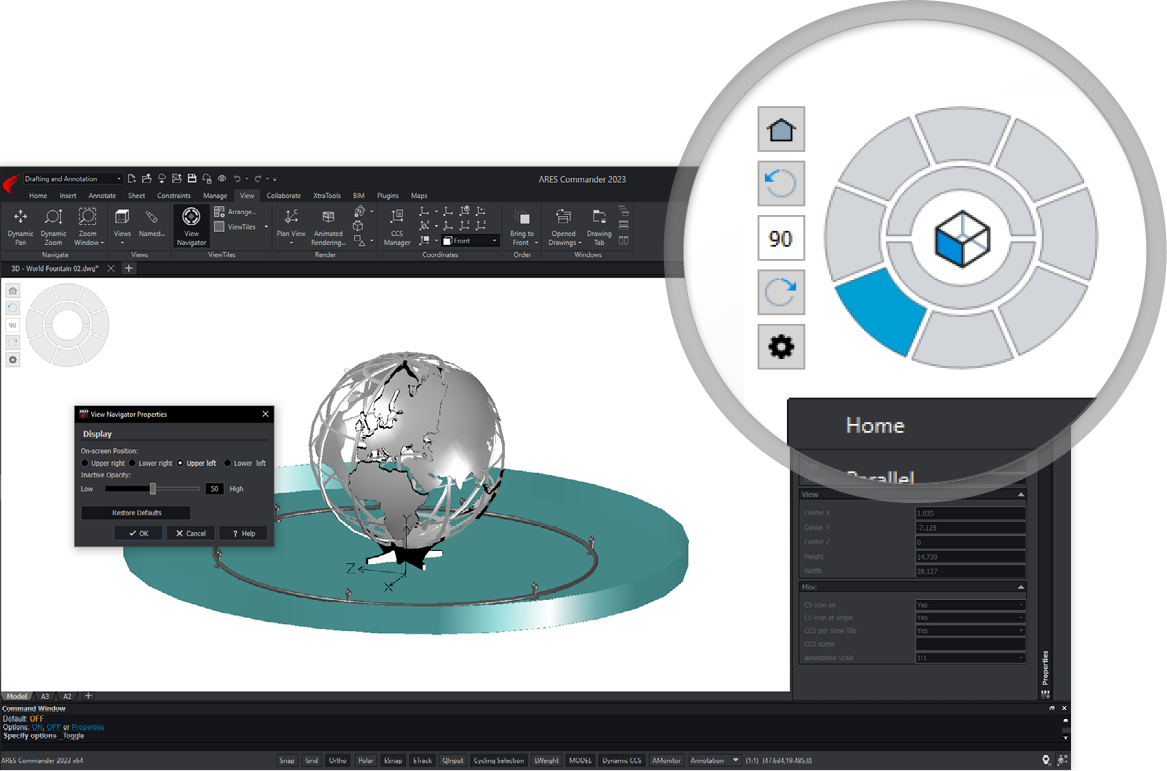Activate the Zoom Window tool icon

87,217
